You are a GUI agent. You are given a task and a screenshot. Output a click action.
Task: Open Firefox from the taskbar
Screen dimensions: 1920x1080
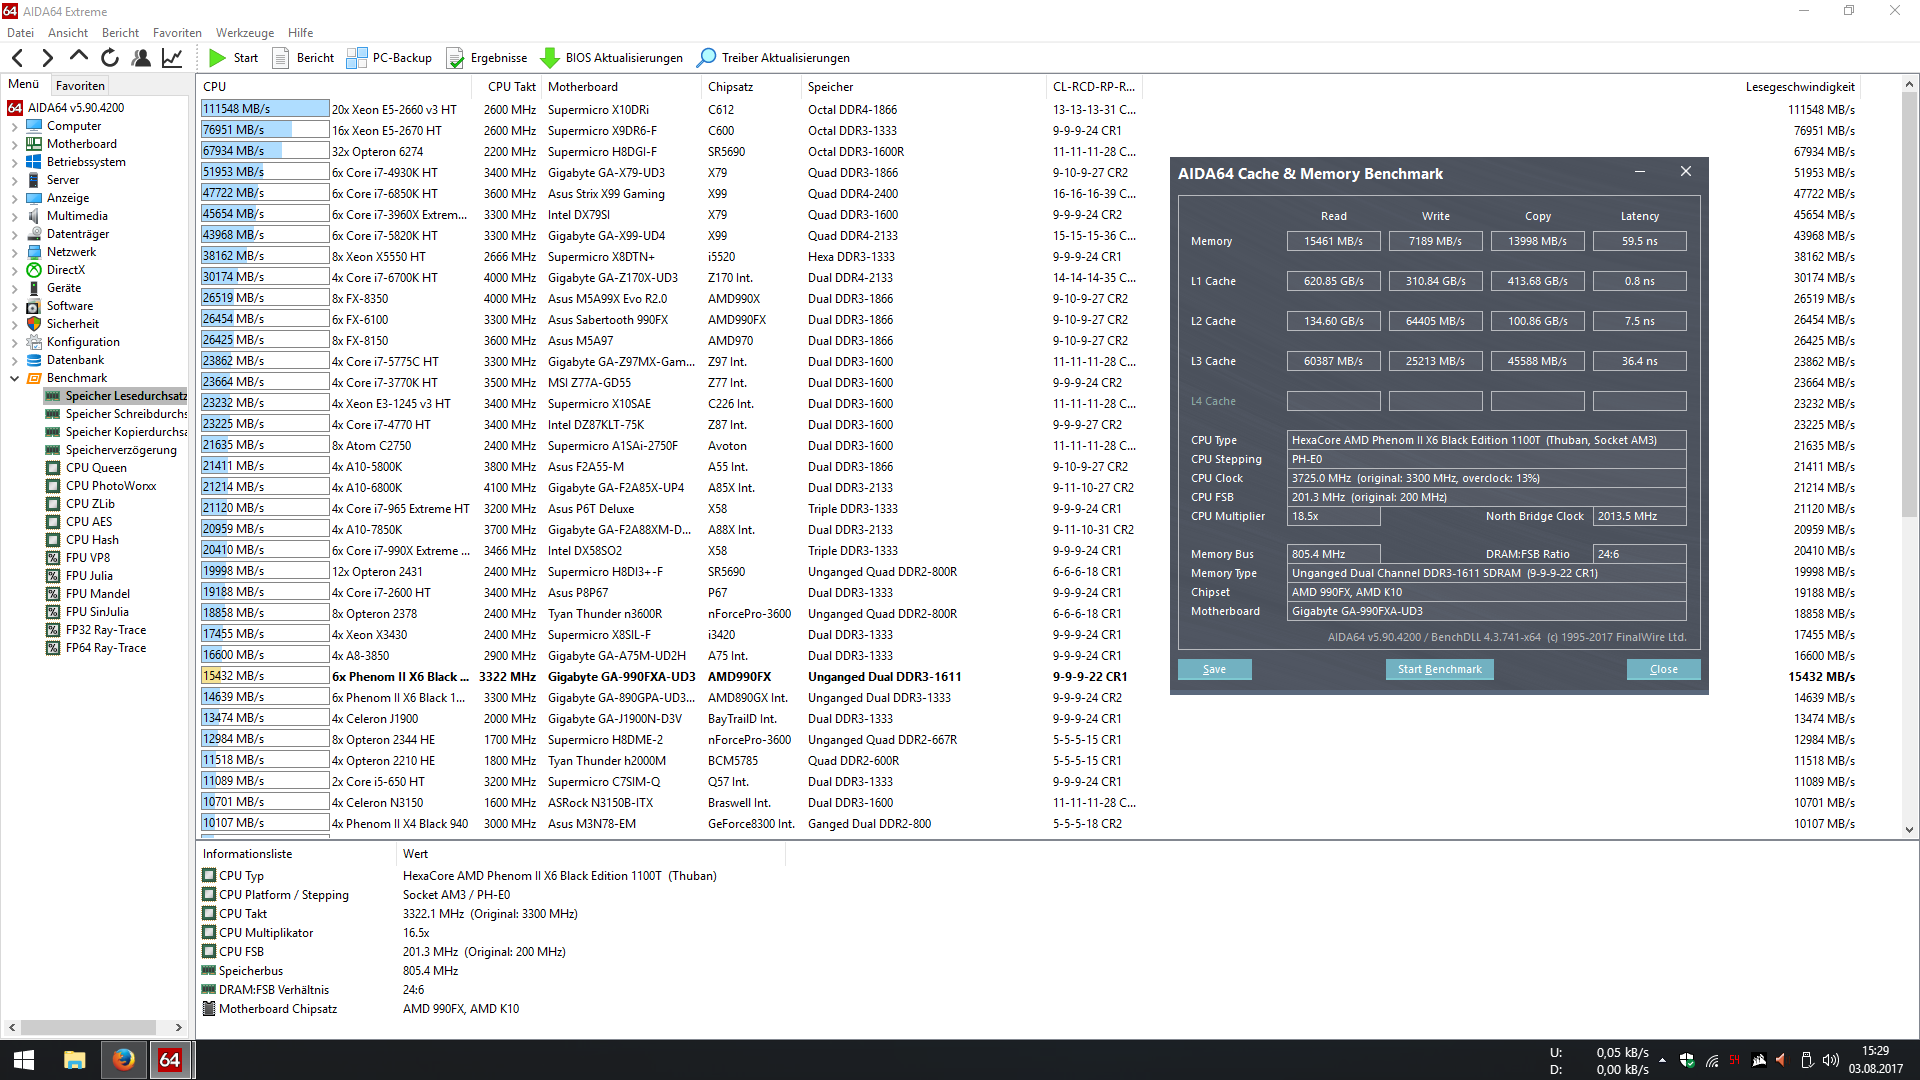click(x=123, y=1059)
